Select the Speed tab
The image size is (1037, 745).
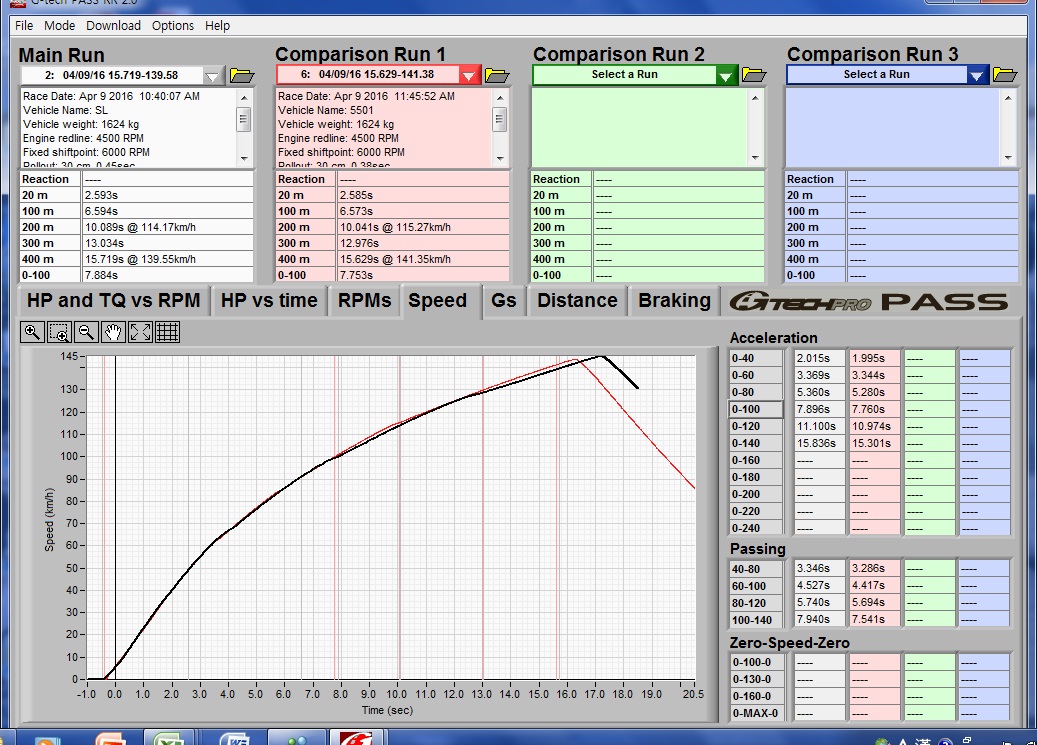pos(438,301)
